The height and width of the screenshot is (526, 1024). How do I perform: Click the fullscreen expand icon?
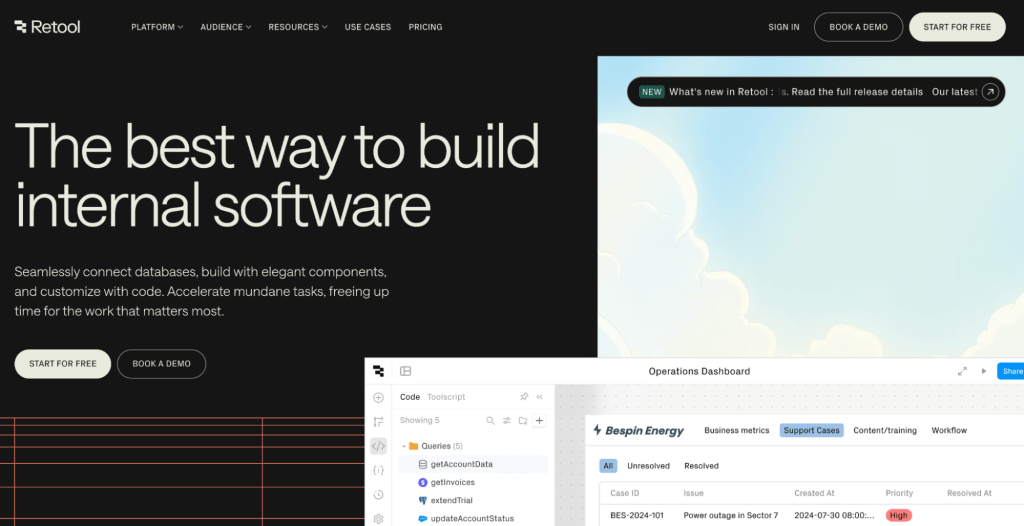pyautogui.click(x=962, y=371)
